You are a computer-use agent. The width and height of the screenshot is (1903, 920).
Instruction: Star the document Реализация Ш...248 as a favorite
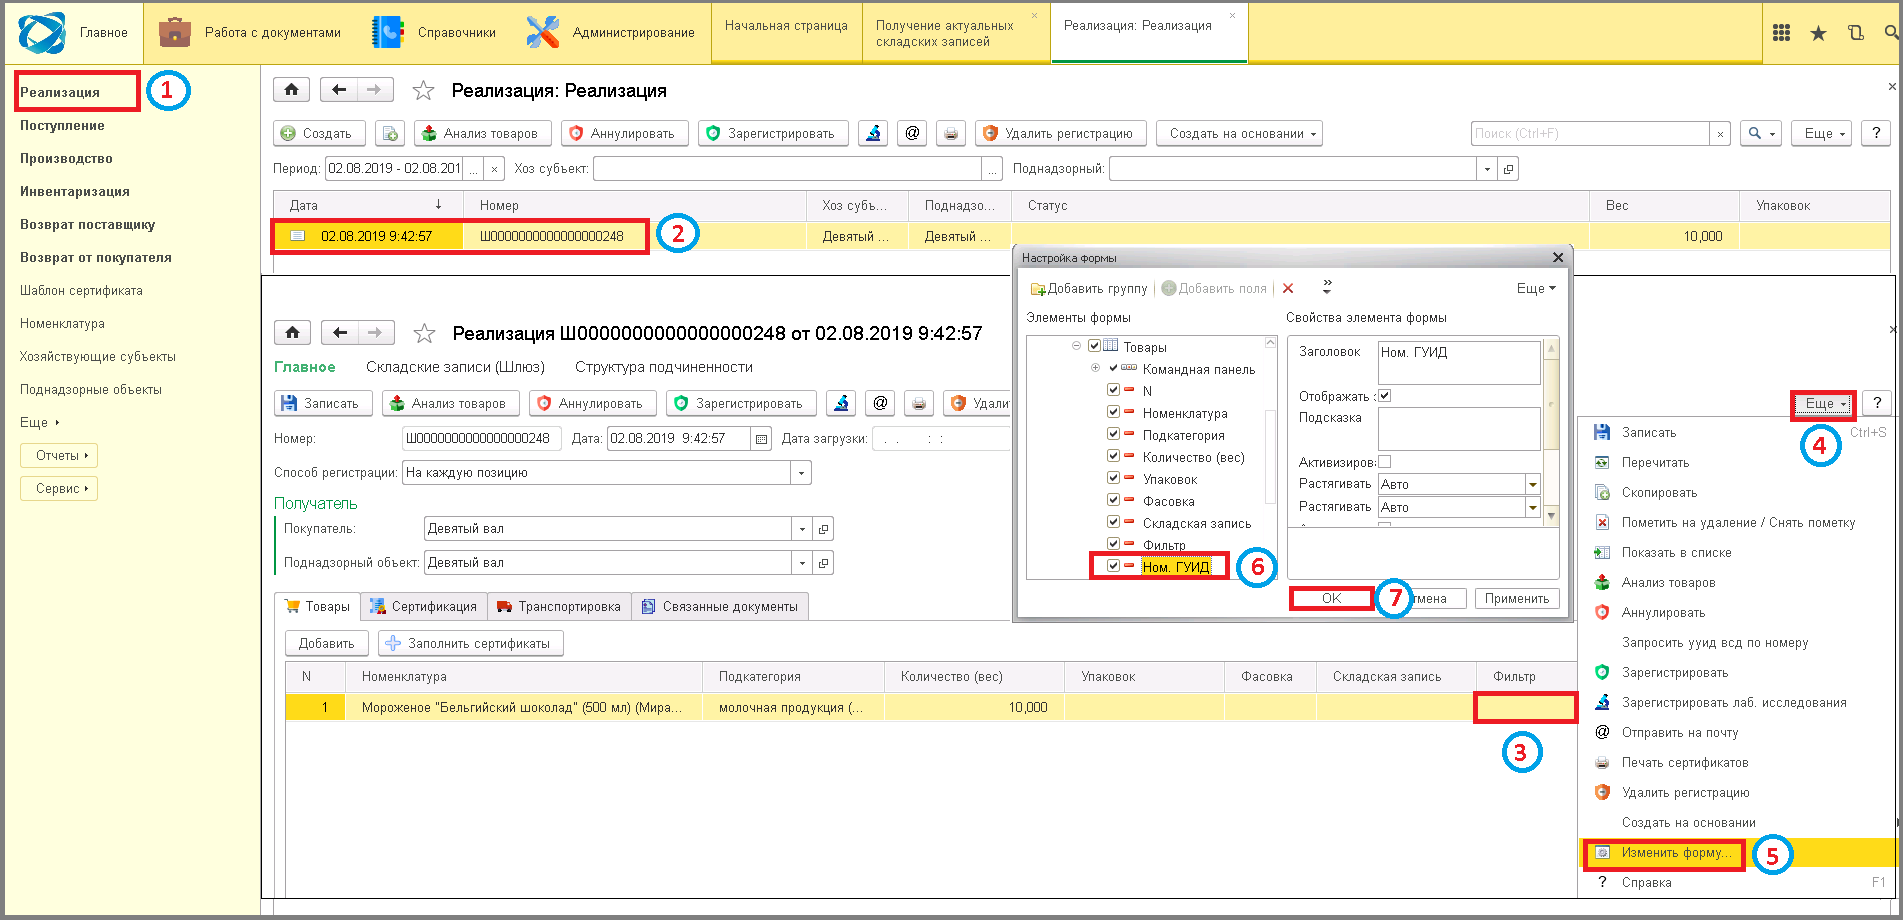coord(424,333)
